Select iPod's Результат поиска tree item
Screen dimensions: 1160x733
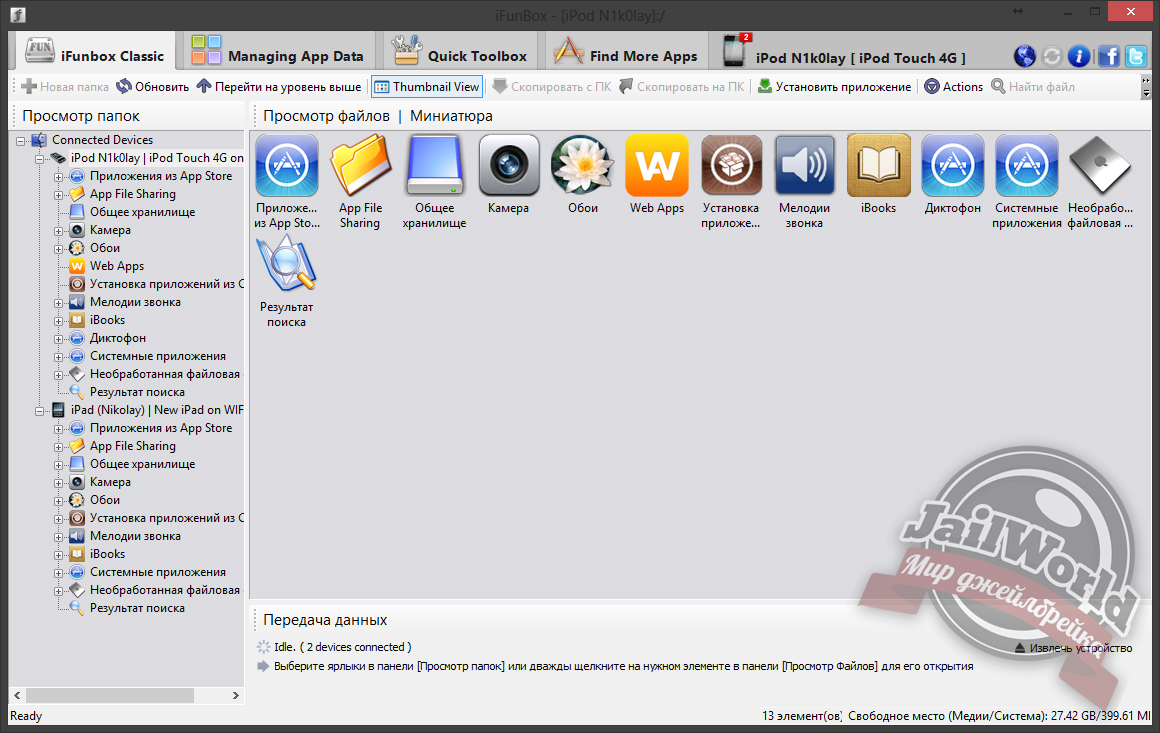tap(137, 392)
